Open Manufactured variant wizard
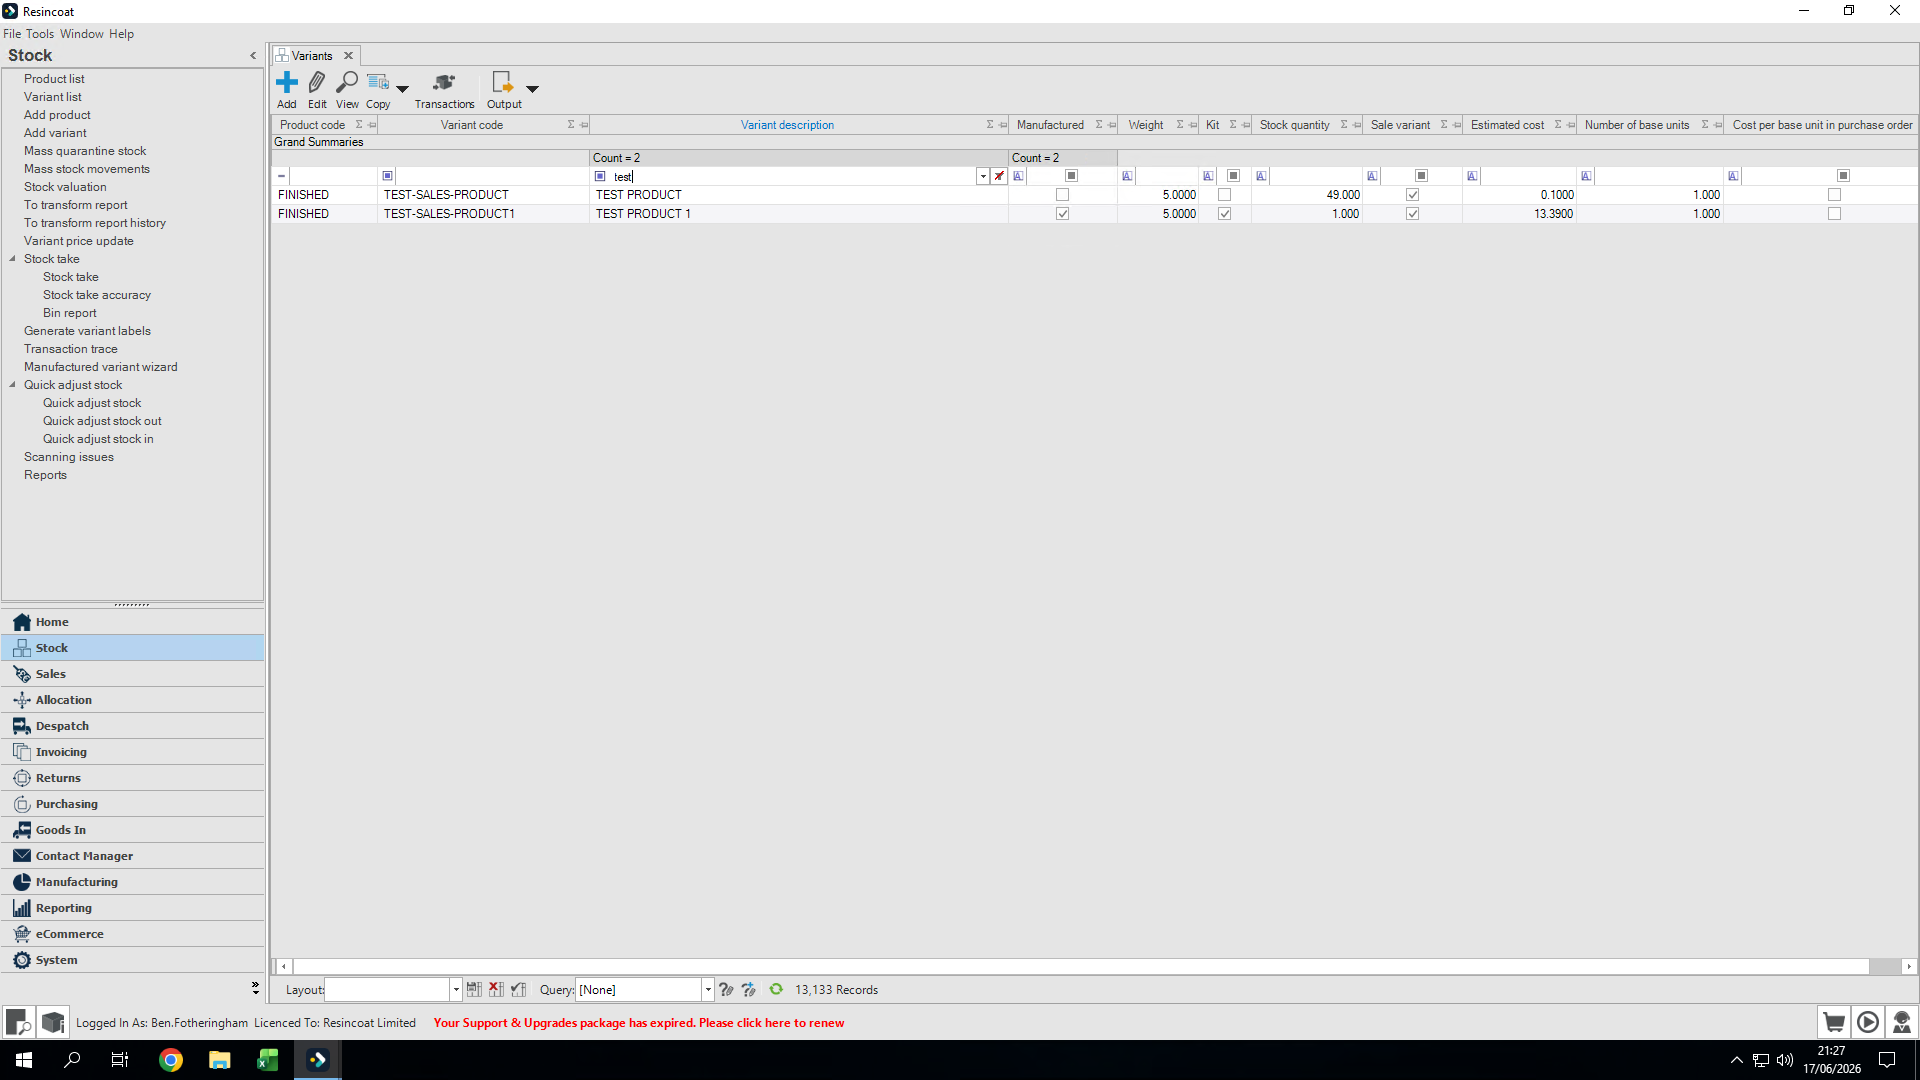The width and height of the screenshot is (1920, 1080). click(x=101, y=367)
